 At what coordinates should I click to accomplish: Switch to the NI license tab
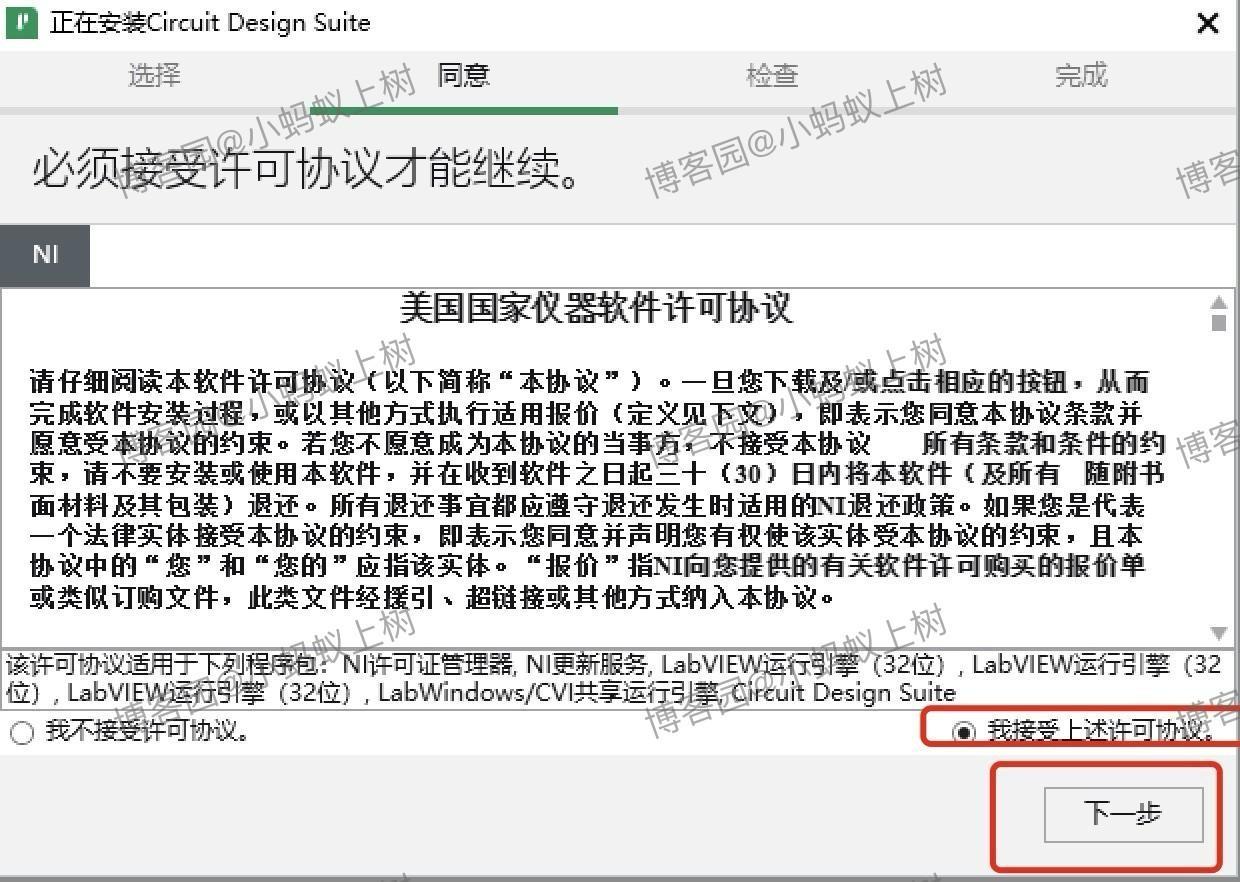click(45, 254)
